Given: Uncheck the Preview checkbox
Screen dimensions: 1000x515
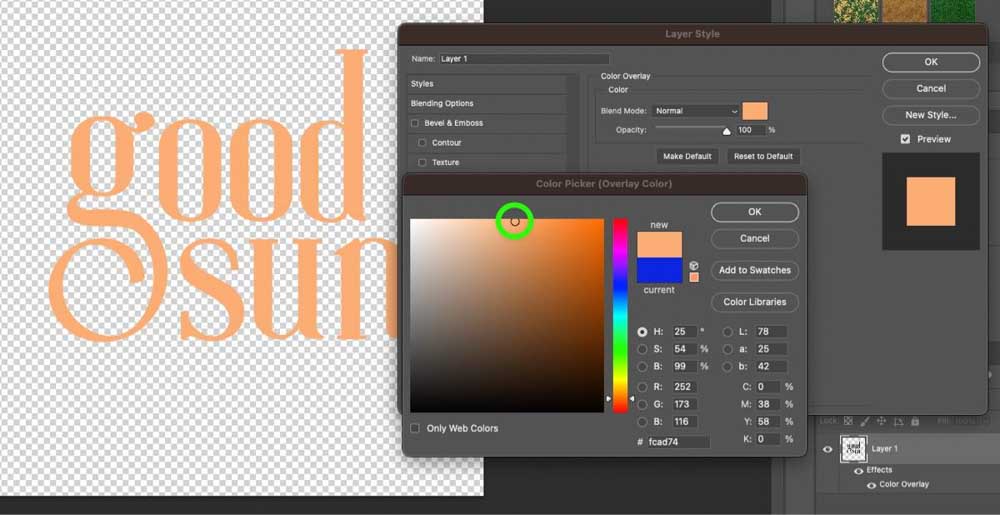Looking at the screenshot, I should tap(905, 139).
